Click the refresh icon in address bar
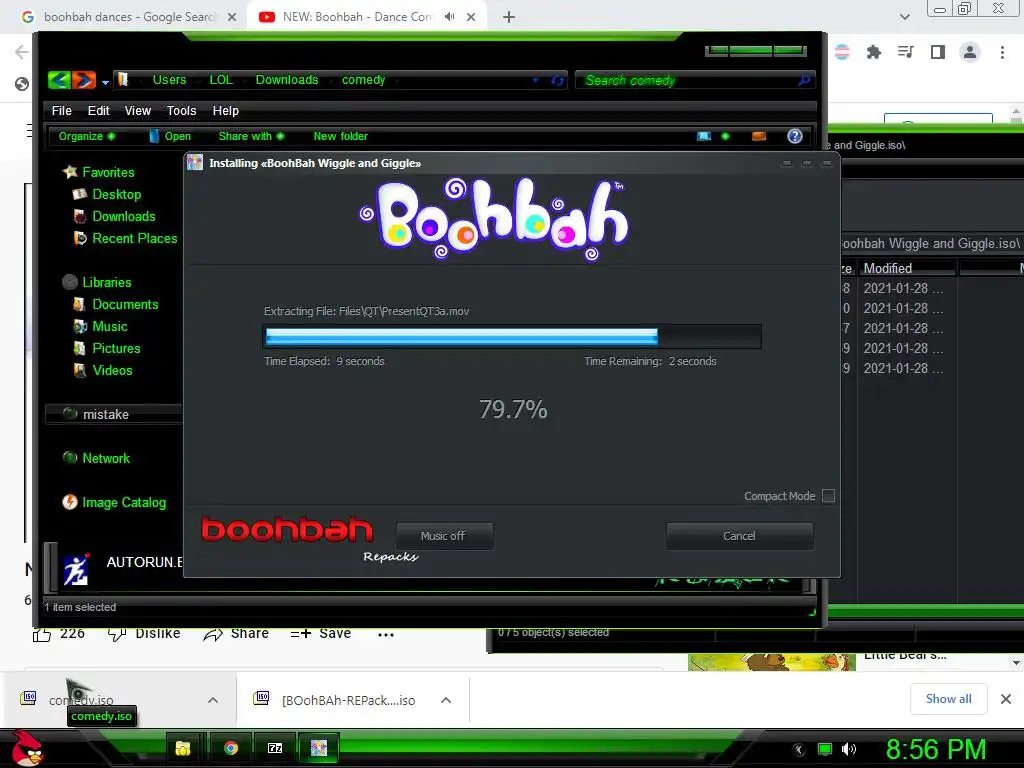The width and height of the screenshot is (1024, 768). pos(557,80)
